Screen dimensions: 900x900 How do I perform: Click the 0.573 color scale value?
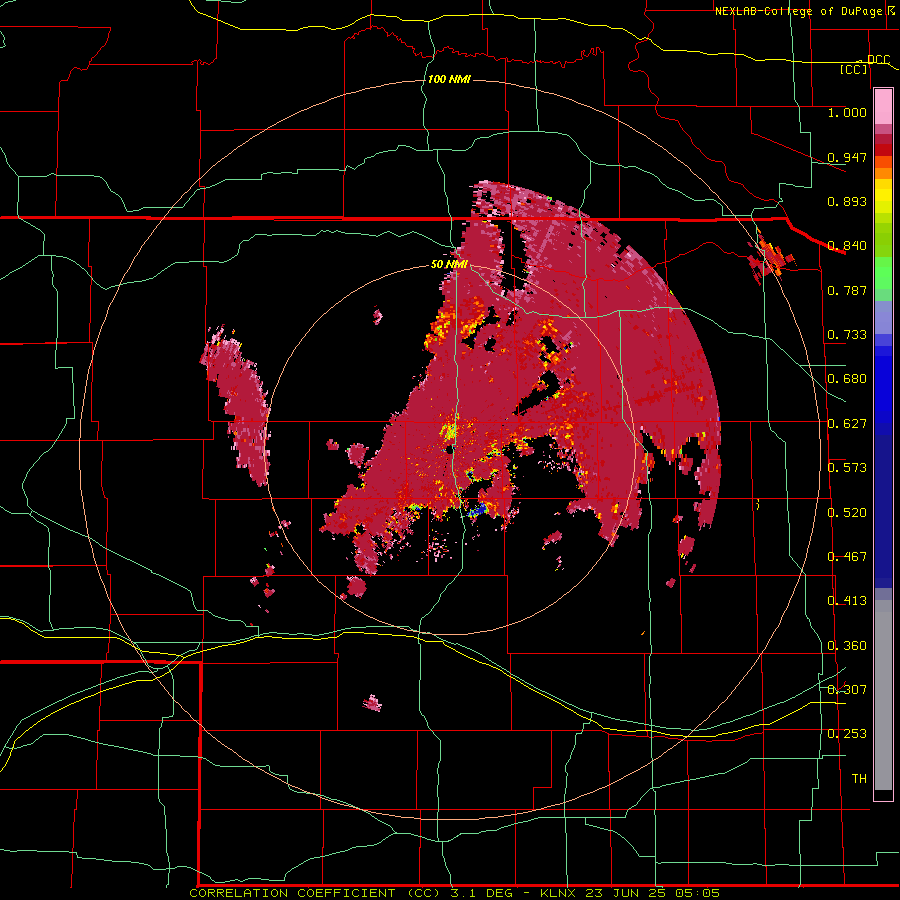(x=847, y=468)
